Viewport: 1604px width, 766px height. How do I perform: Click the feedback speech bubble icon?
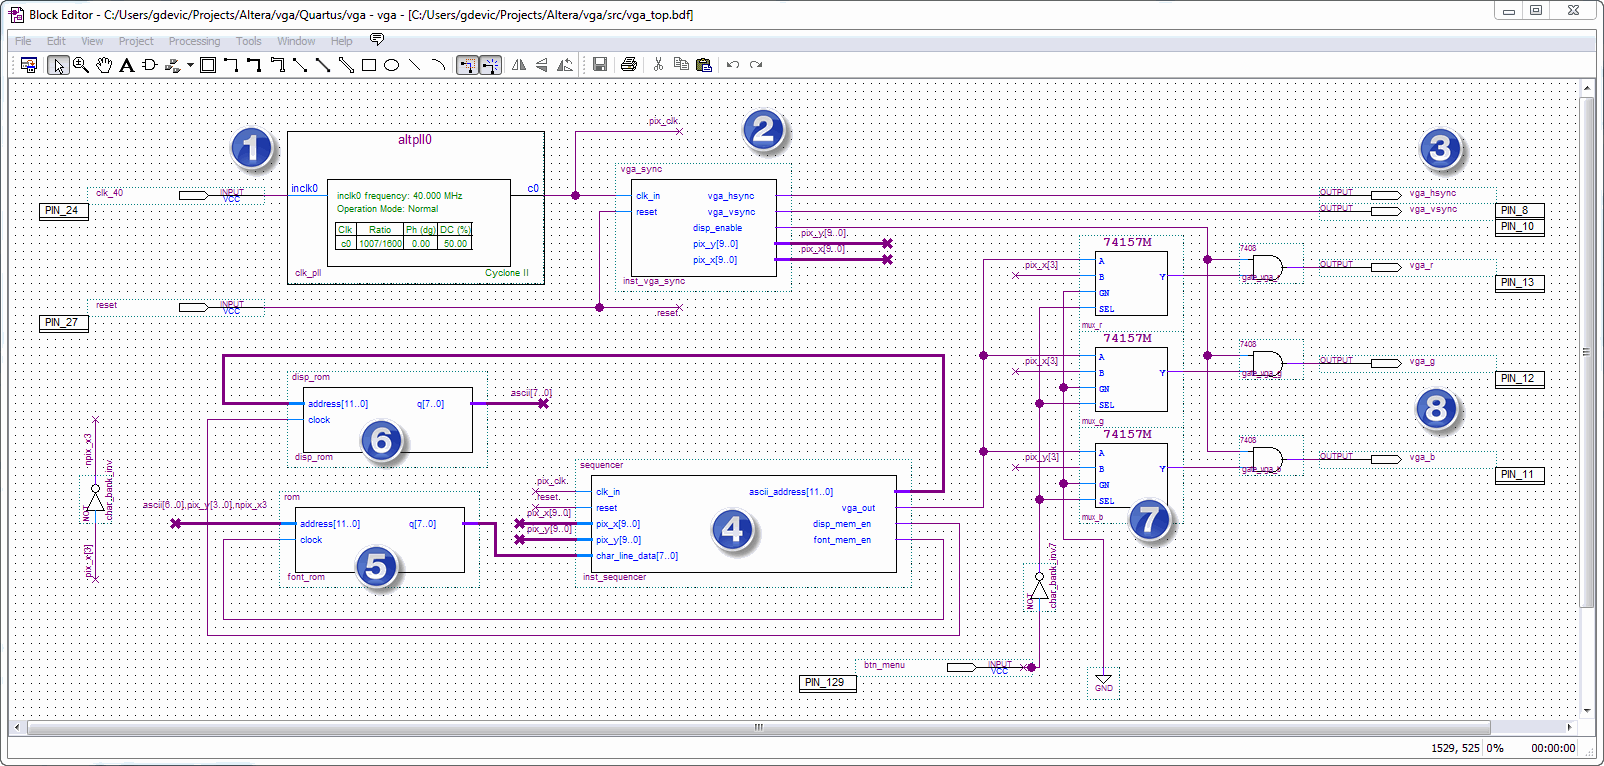click(377, 40)
